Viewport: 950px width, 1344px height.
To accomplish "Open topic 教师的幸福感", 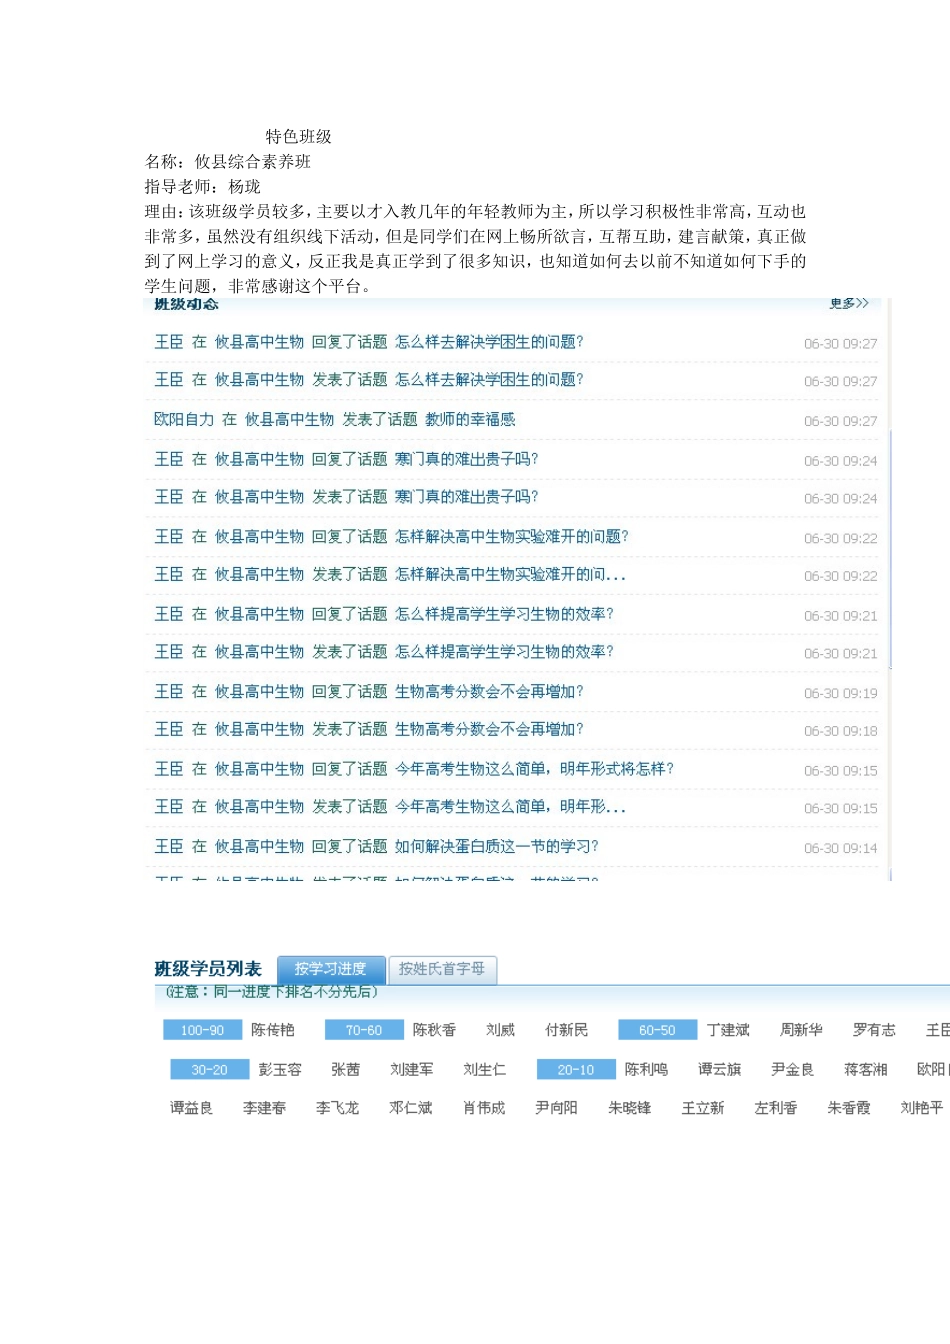I will (x=470, y=420).
